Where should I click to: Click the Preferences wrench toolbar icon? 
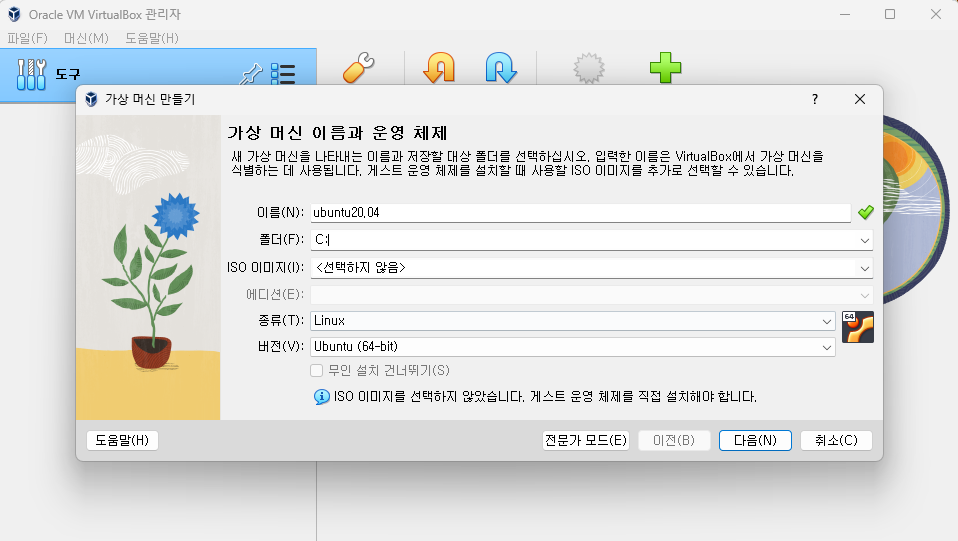tap(359, 67)
